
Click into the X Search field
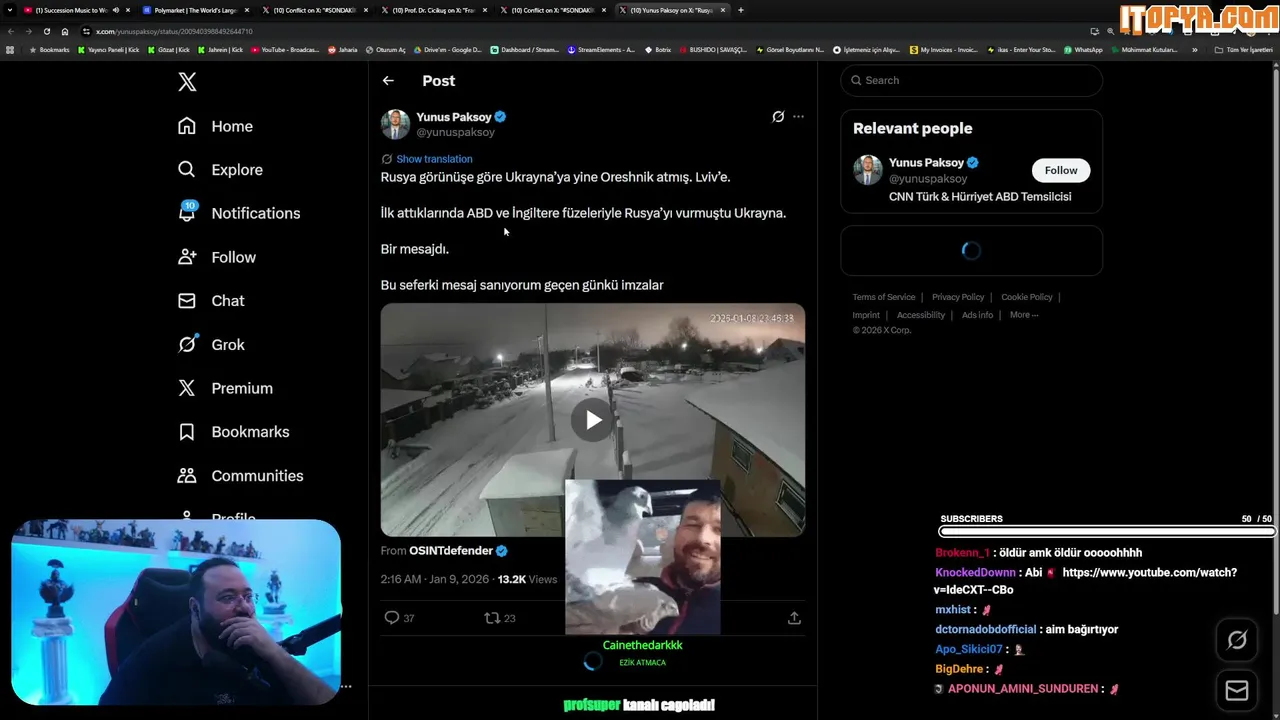coord(971,80)
